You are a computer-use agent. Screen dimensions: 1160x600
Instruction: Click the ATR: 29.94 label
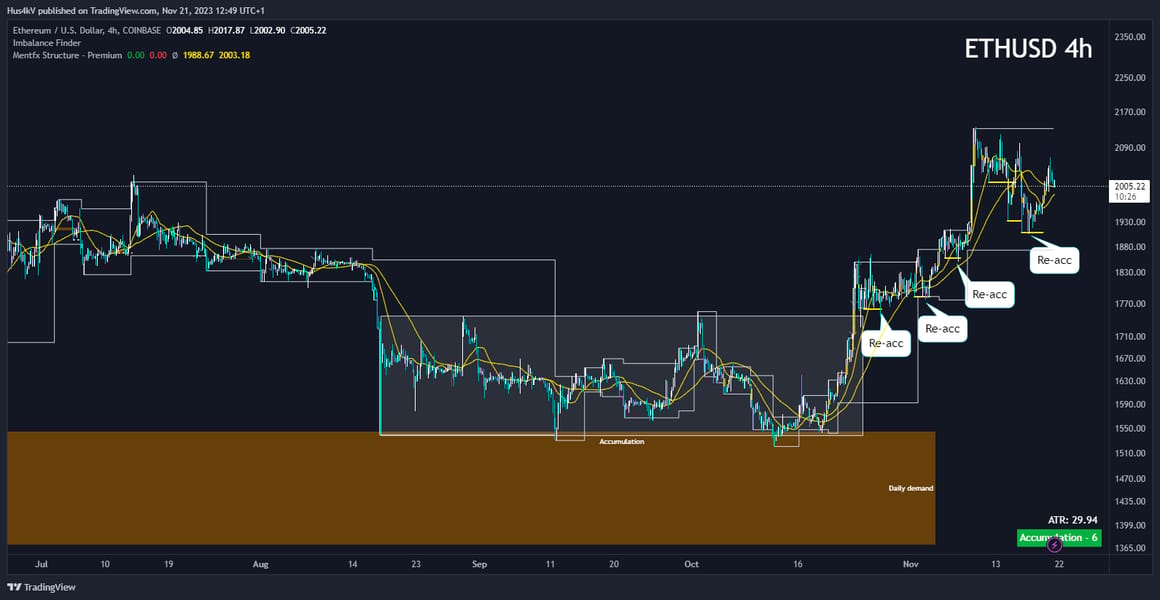pyautogui.click(x=1072, y=519)
